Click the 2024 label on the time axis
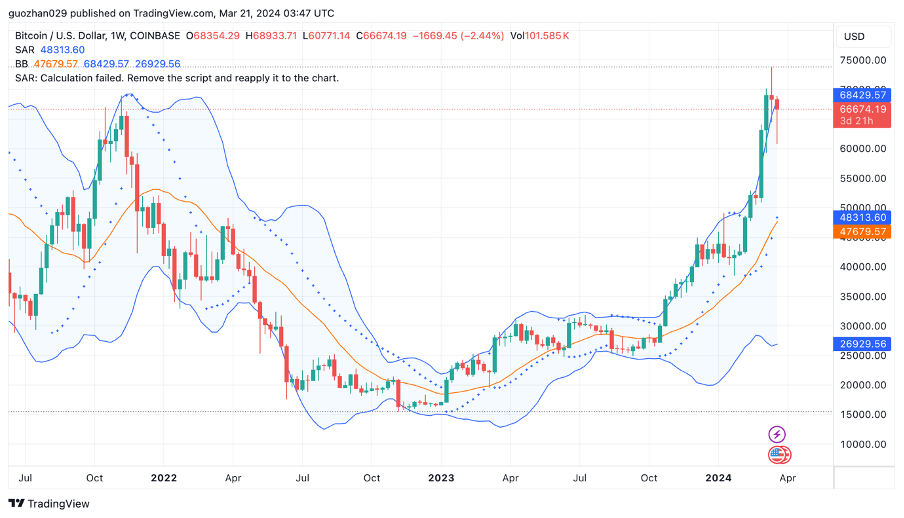Viewport: 904px width, 518px height. [x=719, y=478]
